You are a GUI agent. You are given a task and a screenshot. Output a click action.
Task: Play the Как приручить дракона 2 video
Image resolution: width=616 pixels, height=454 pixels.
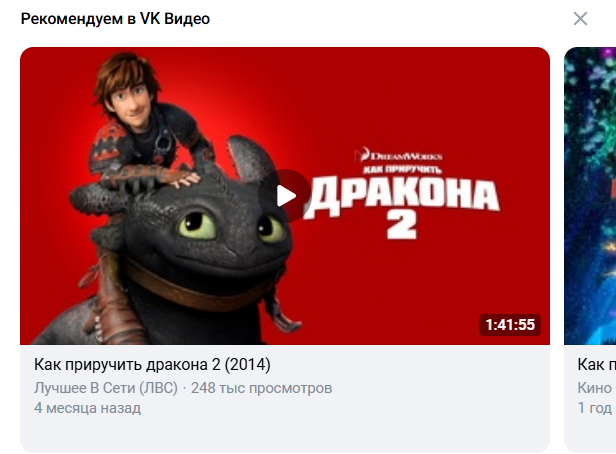[x=285, y=196]
